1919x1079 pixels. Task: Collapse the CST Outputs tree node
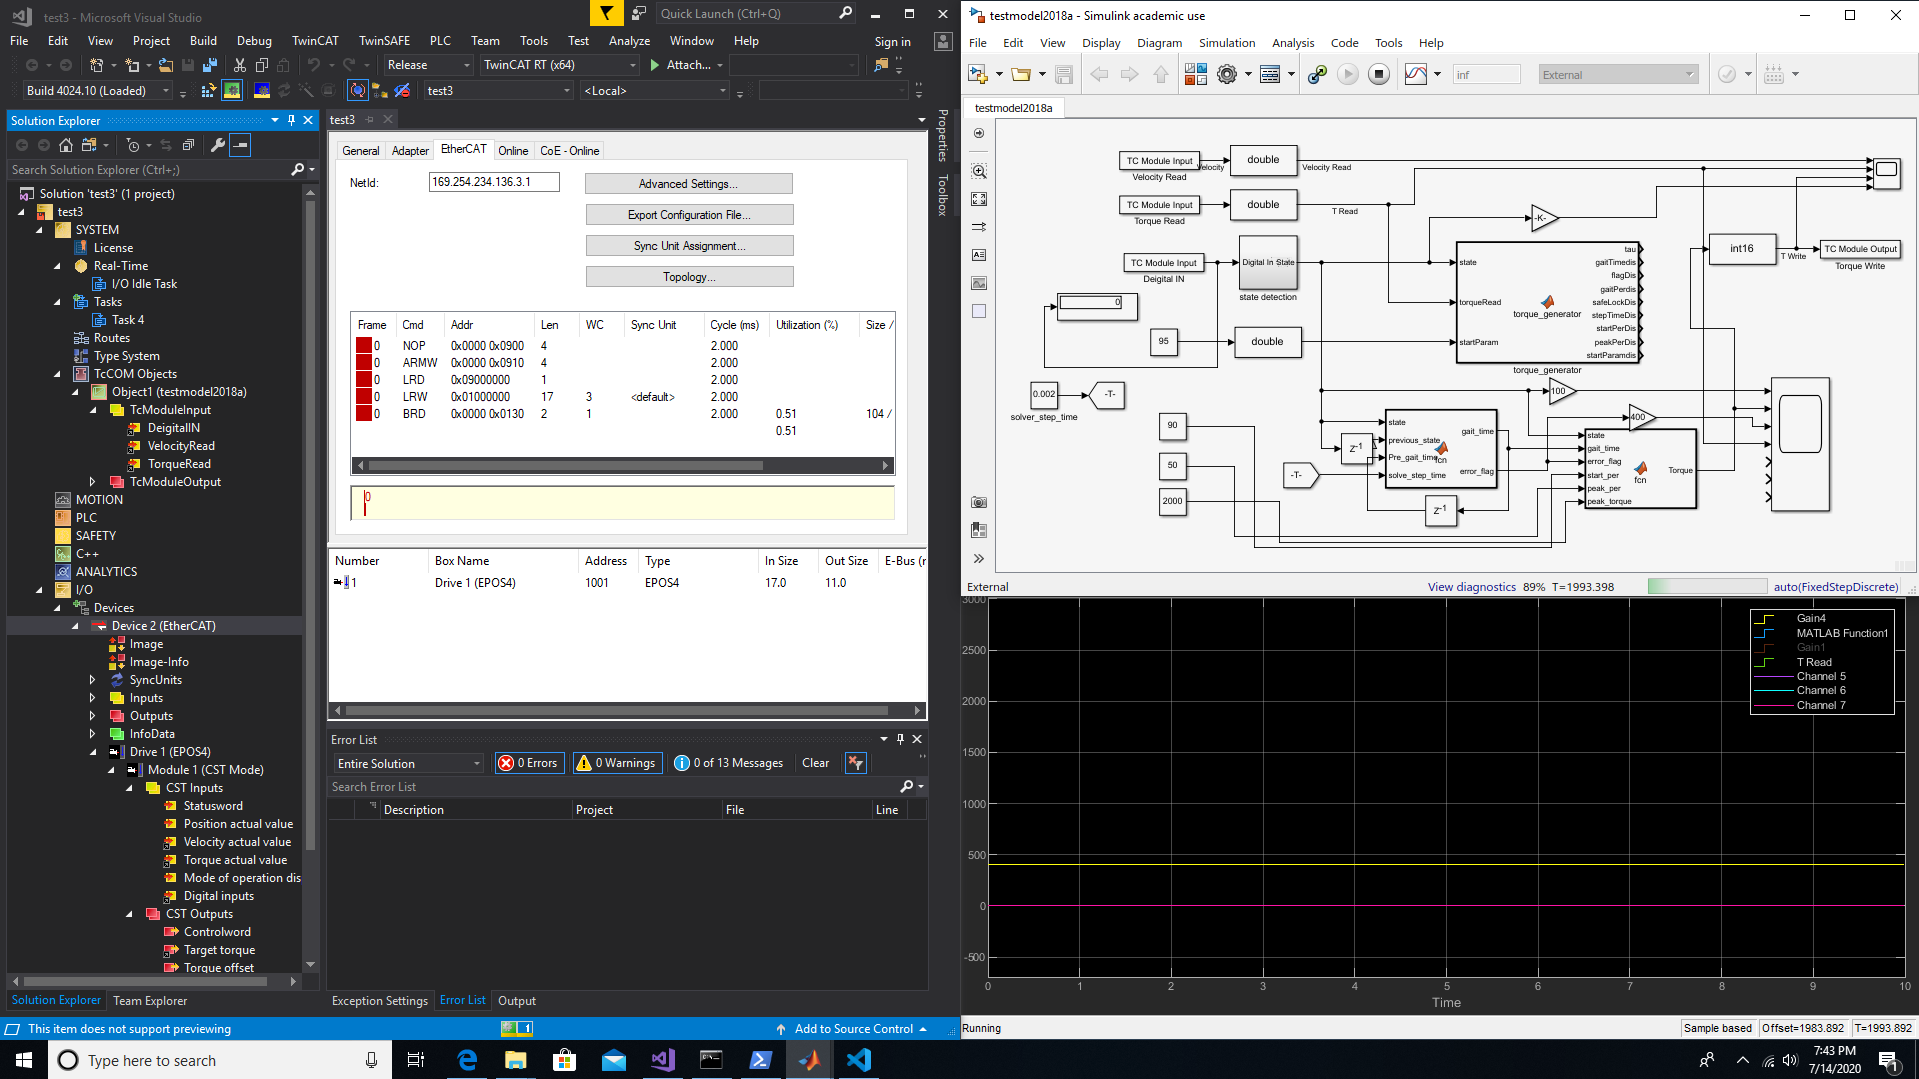[129, 914]
